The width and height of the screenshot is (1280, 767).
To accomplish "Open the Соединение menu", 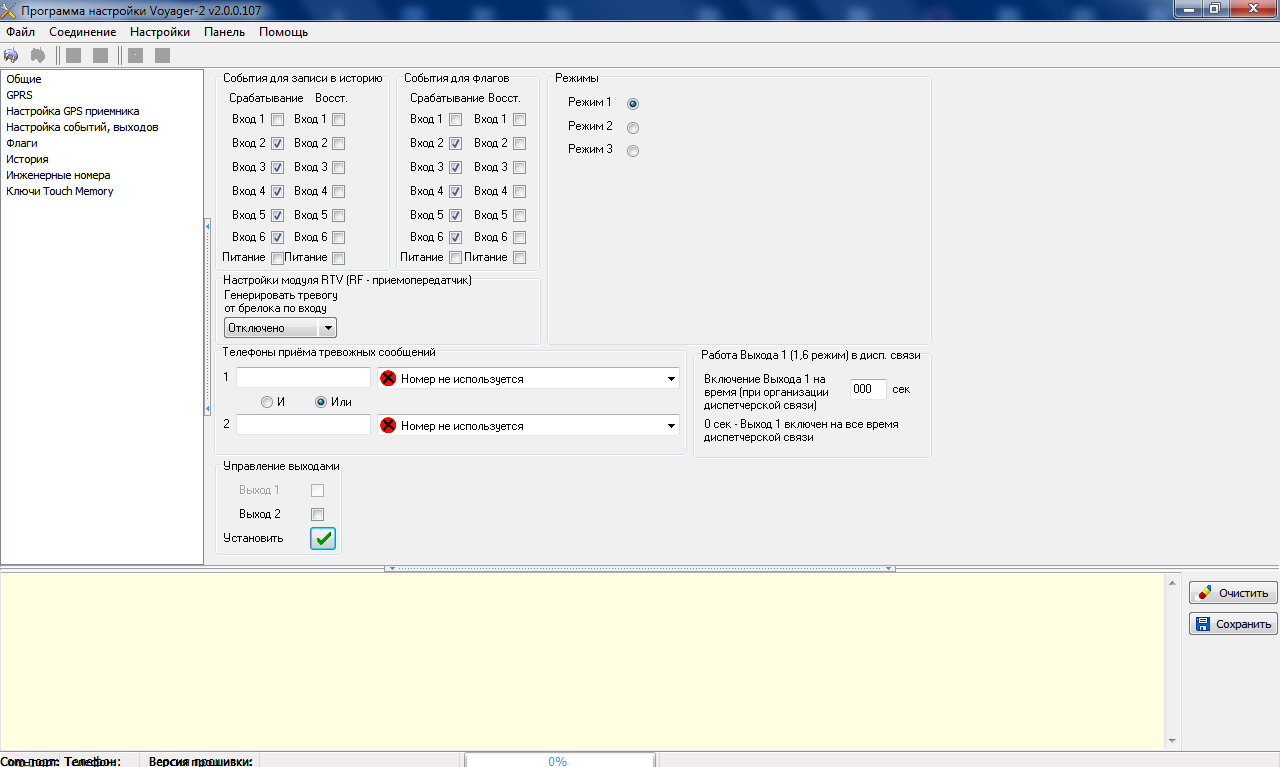I will tap(82, 32).
